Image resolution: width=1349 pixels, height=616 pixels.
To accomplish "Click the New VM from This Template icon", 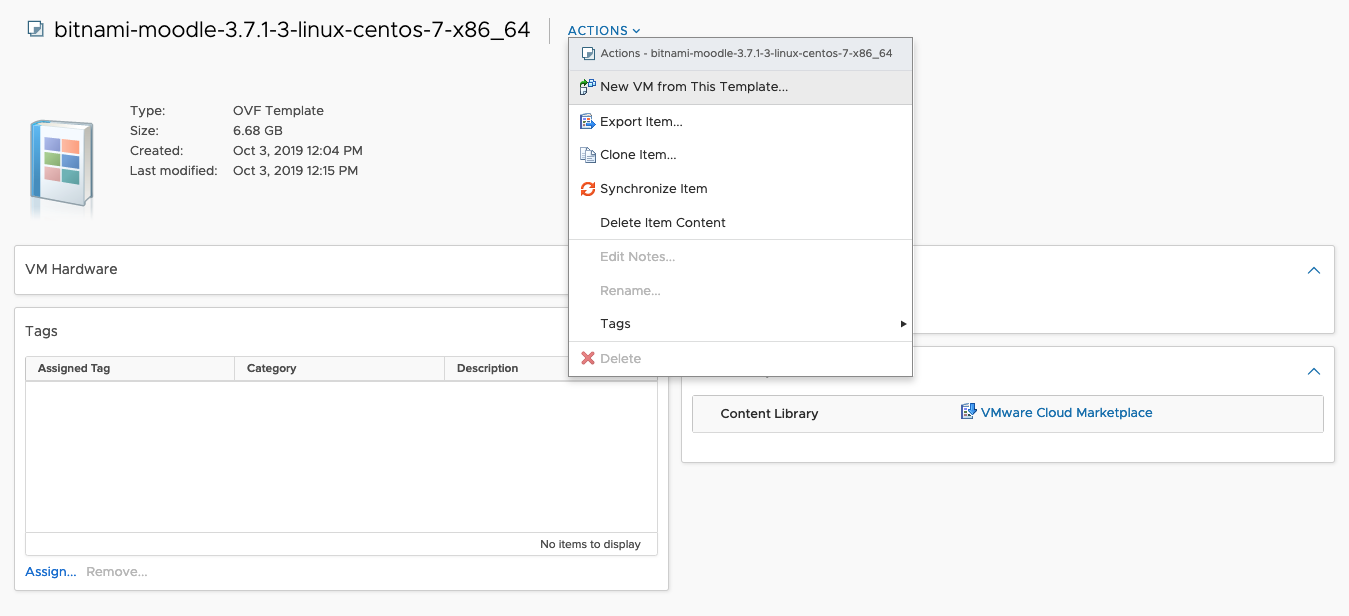I will [588, 87].
